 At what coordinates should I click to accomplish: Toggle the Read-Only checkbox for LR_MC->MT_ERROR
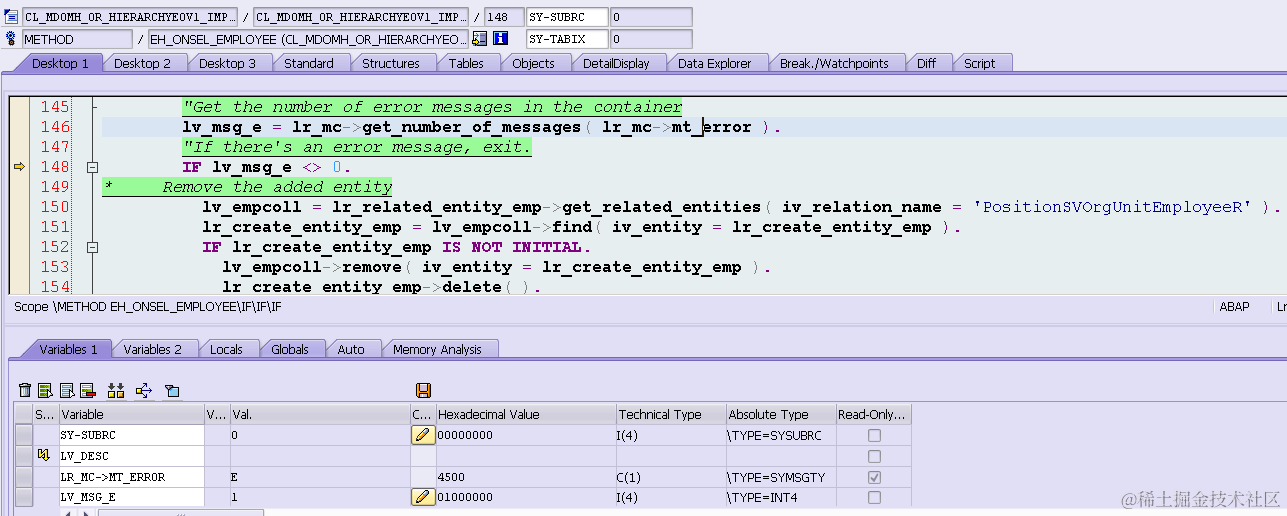tap(874, 477)
